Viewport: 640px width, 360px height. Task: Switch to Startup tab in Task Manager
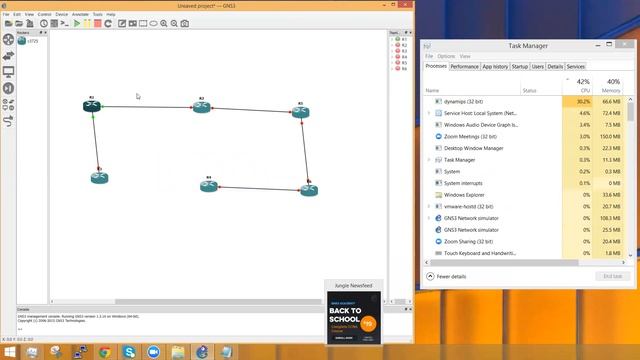(x=520, y=67)
